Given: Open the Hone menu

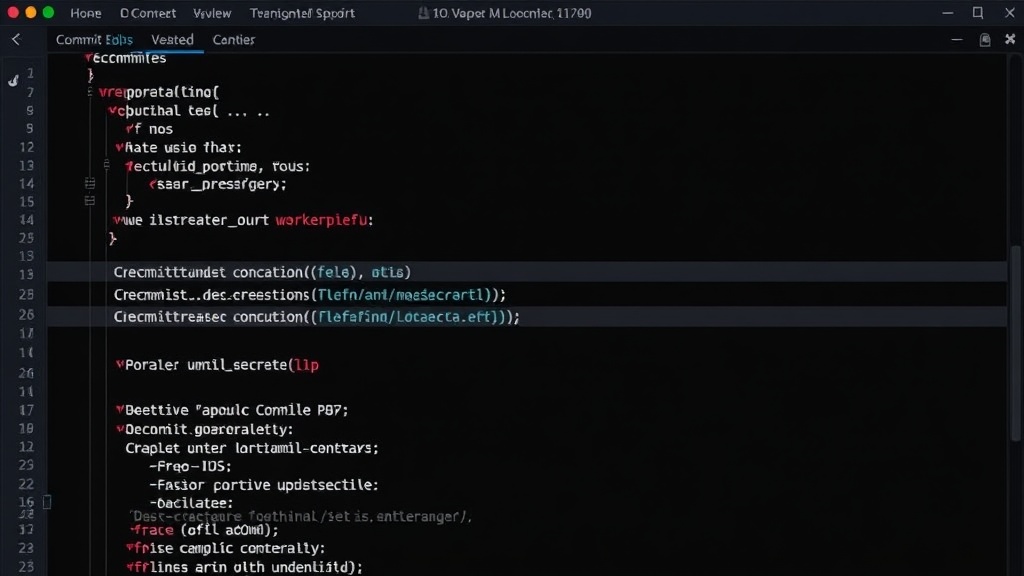Looking at the screenshot, I should coord(86,13).
